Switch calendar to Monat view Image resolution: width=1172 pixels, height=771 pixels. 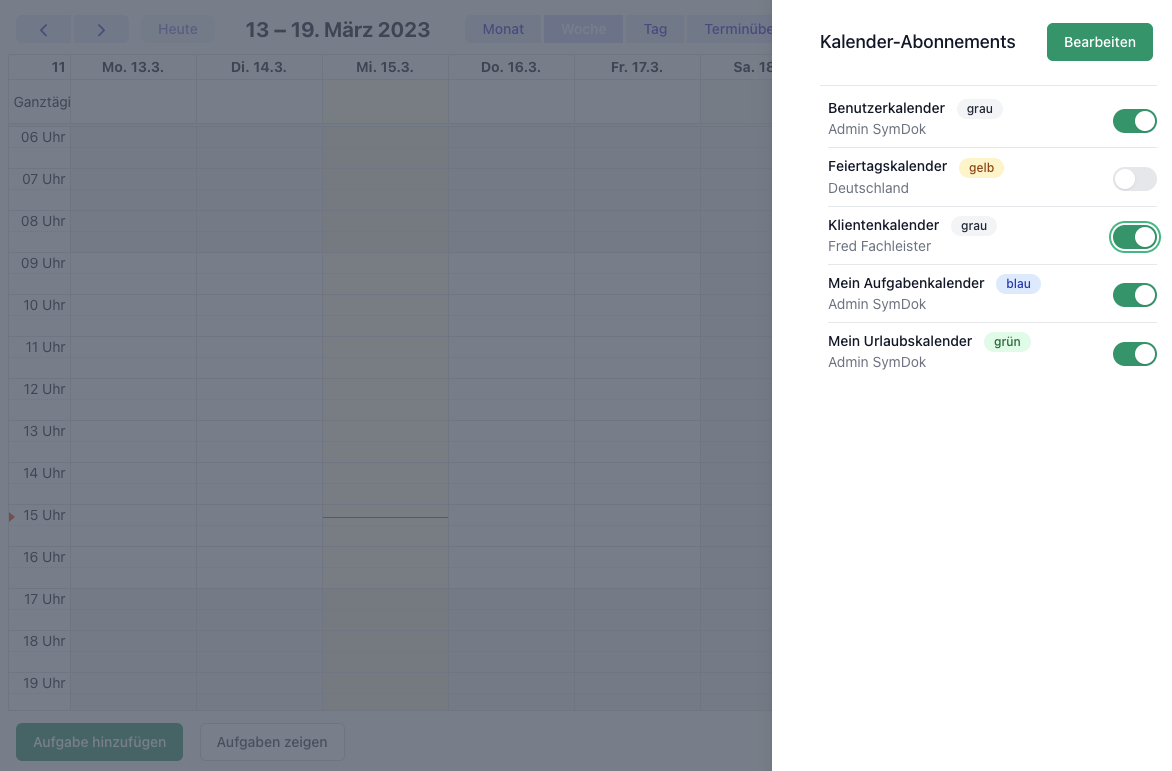(503, 29)
